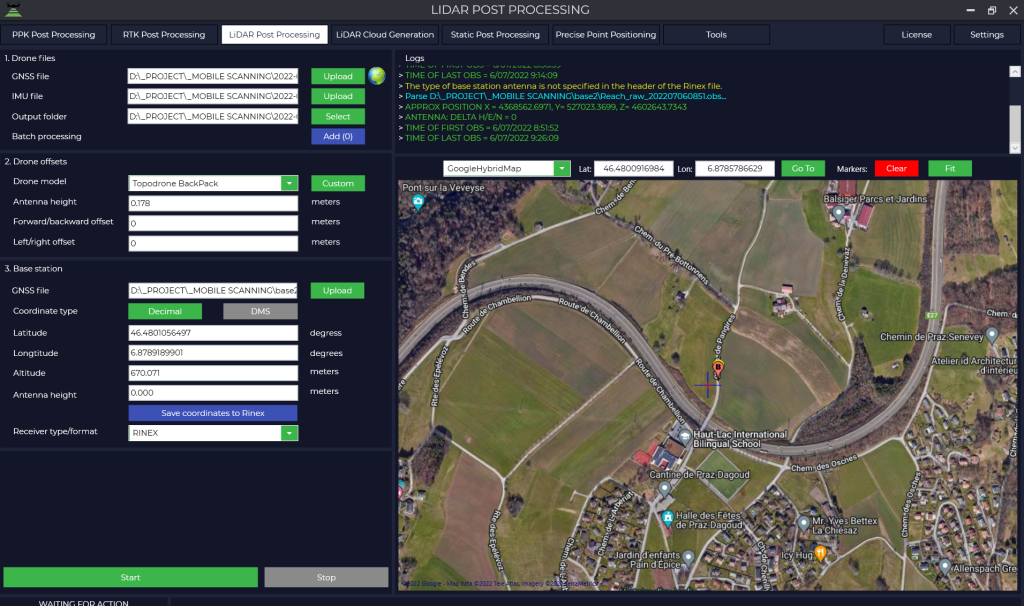Screen dimensions: 1024x606
Task: Click the blue crosshair marker on the map
Action: (707, 385)
